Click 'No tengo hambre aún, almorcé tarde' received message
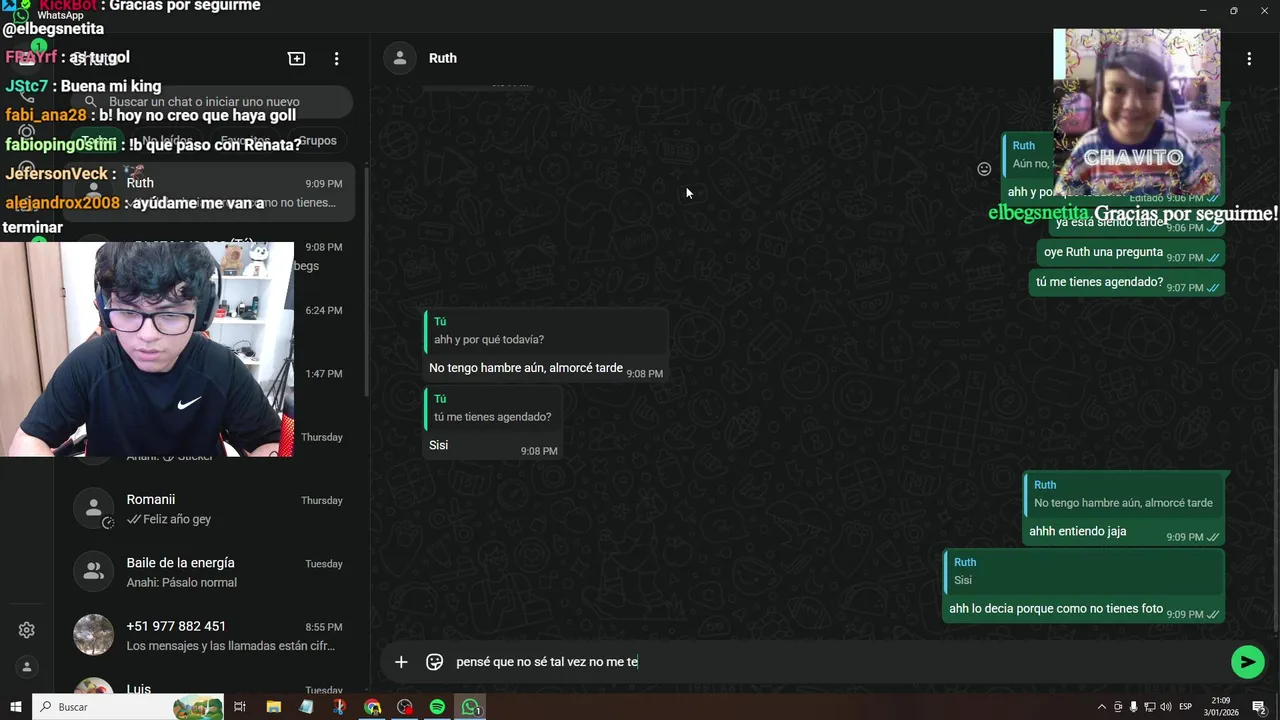The width and height of the screenshot is (1280, 720). click(526, 368)
